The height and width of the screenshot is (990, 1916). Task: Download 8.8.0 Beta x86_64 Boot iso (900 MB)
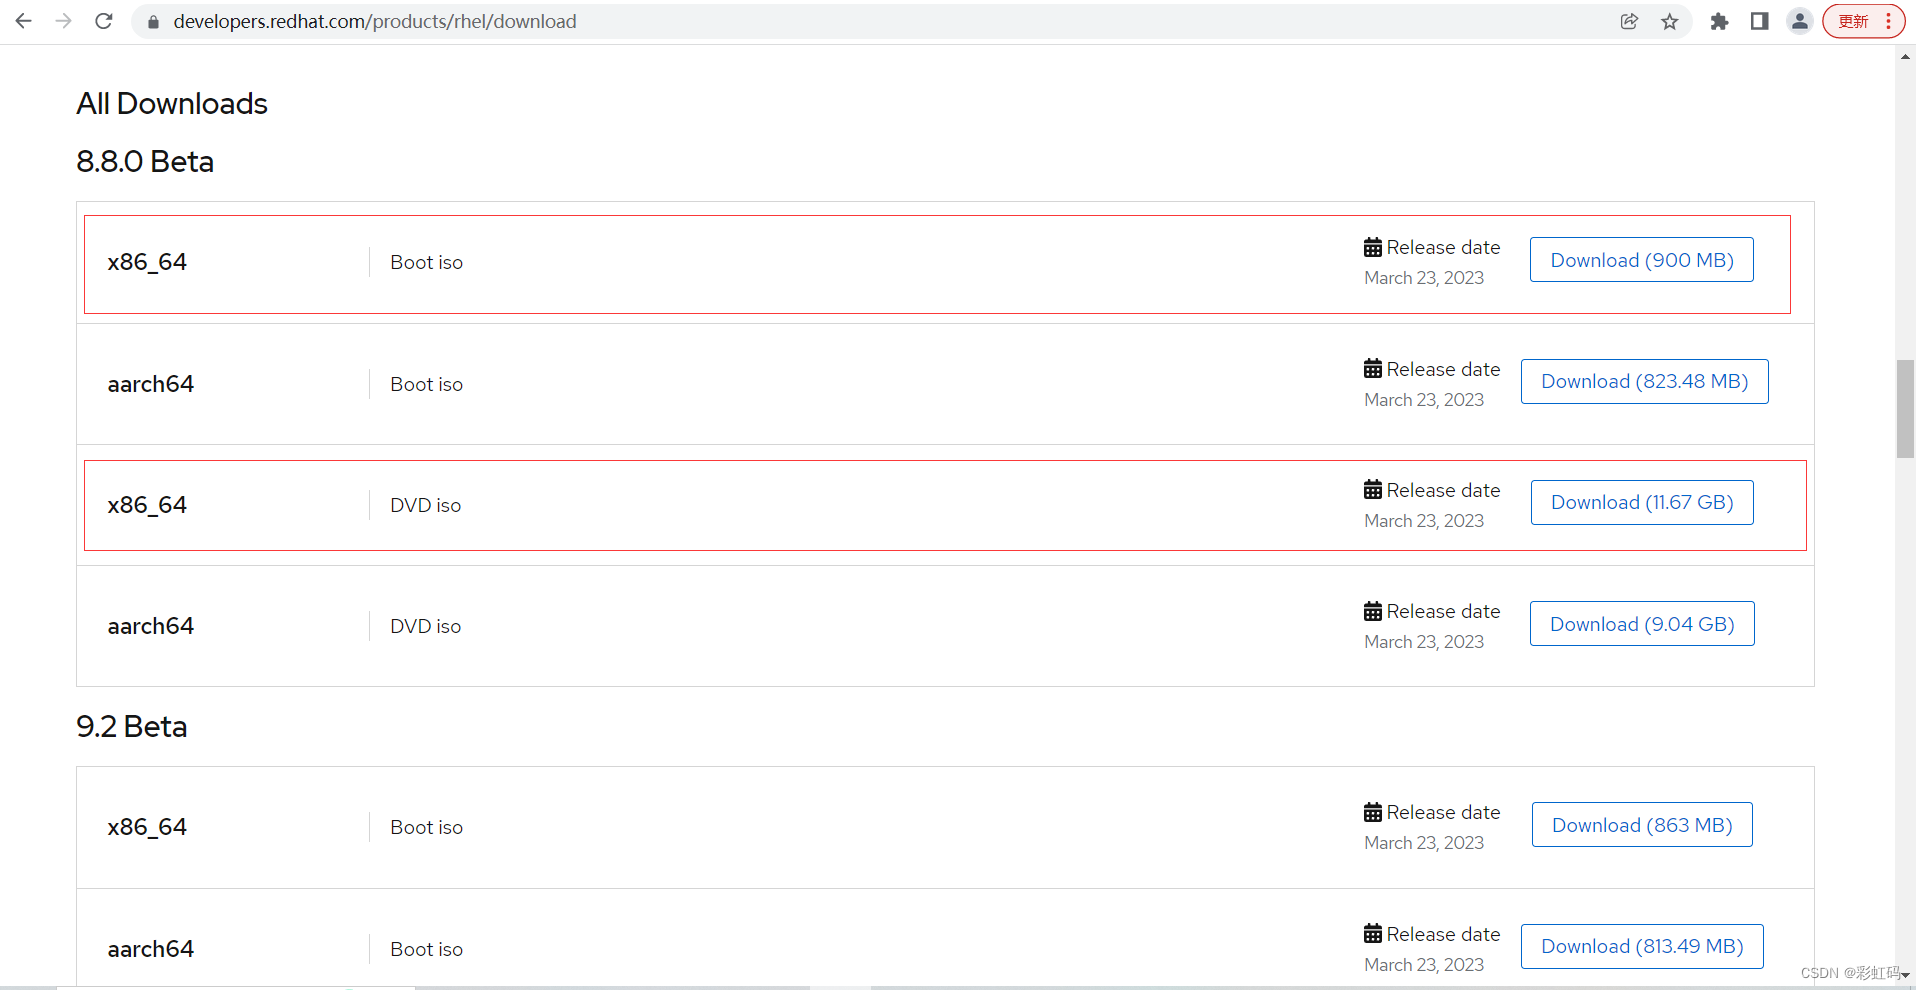tap(1641, 260)
